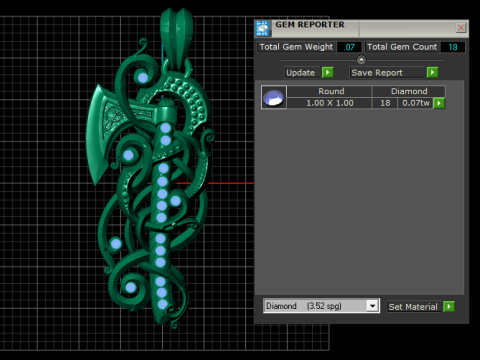Click the Gem Reporter panel icon
Image resolution: width=480 pixels, height=360 pixels.
point(262,28)
